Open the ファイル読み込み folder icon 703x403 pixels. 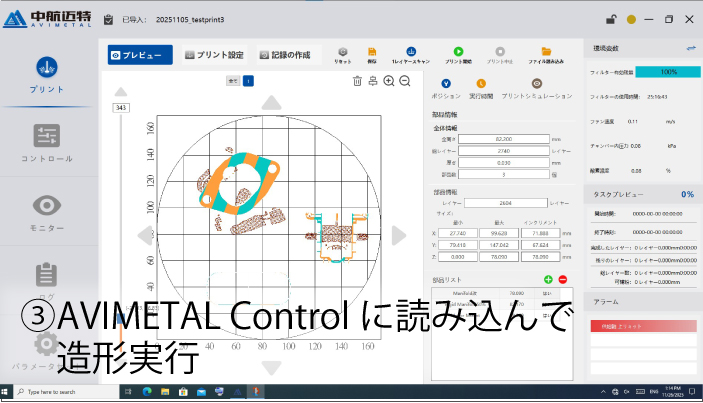pos(546,55)
